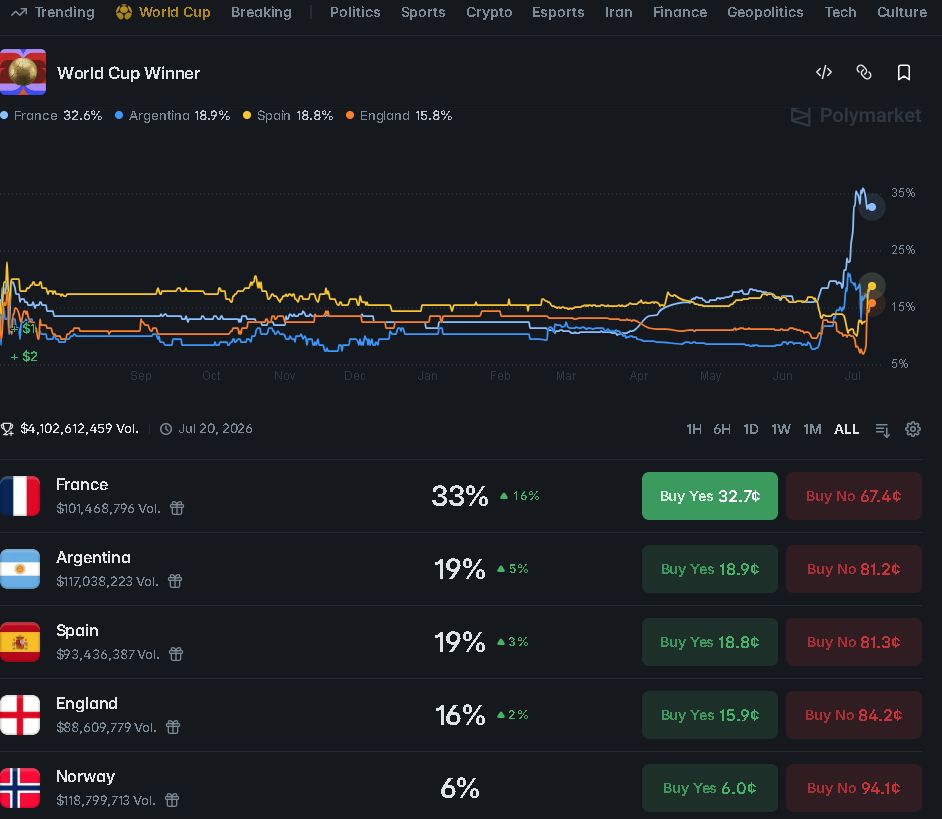
Task: Click Buy No 94.1¢ for Norway
Action: [854, 788]
